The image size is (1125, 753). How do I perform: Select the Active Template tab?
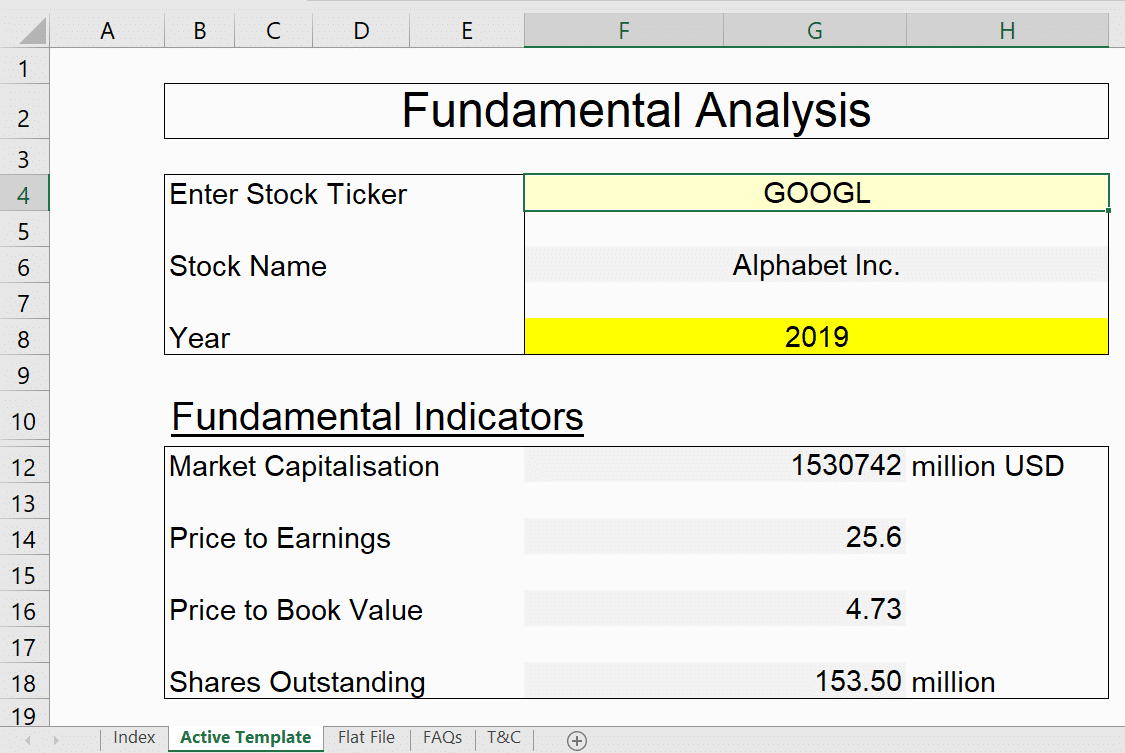click(x=245, y=737)
